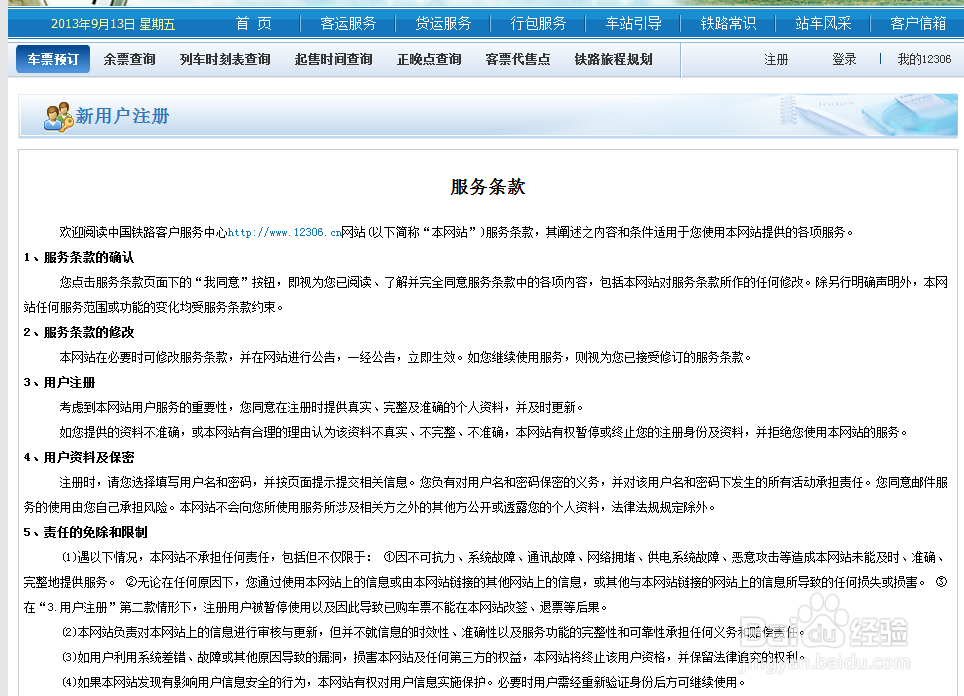Click the 注册 register link

click(776, 60)
